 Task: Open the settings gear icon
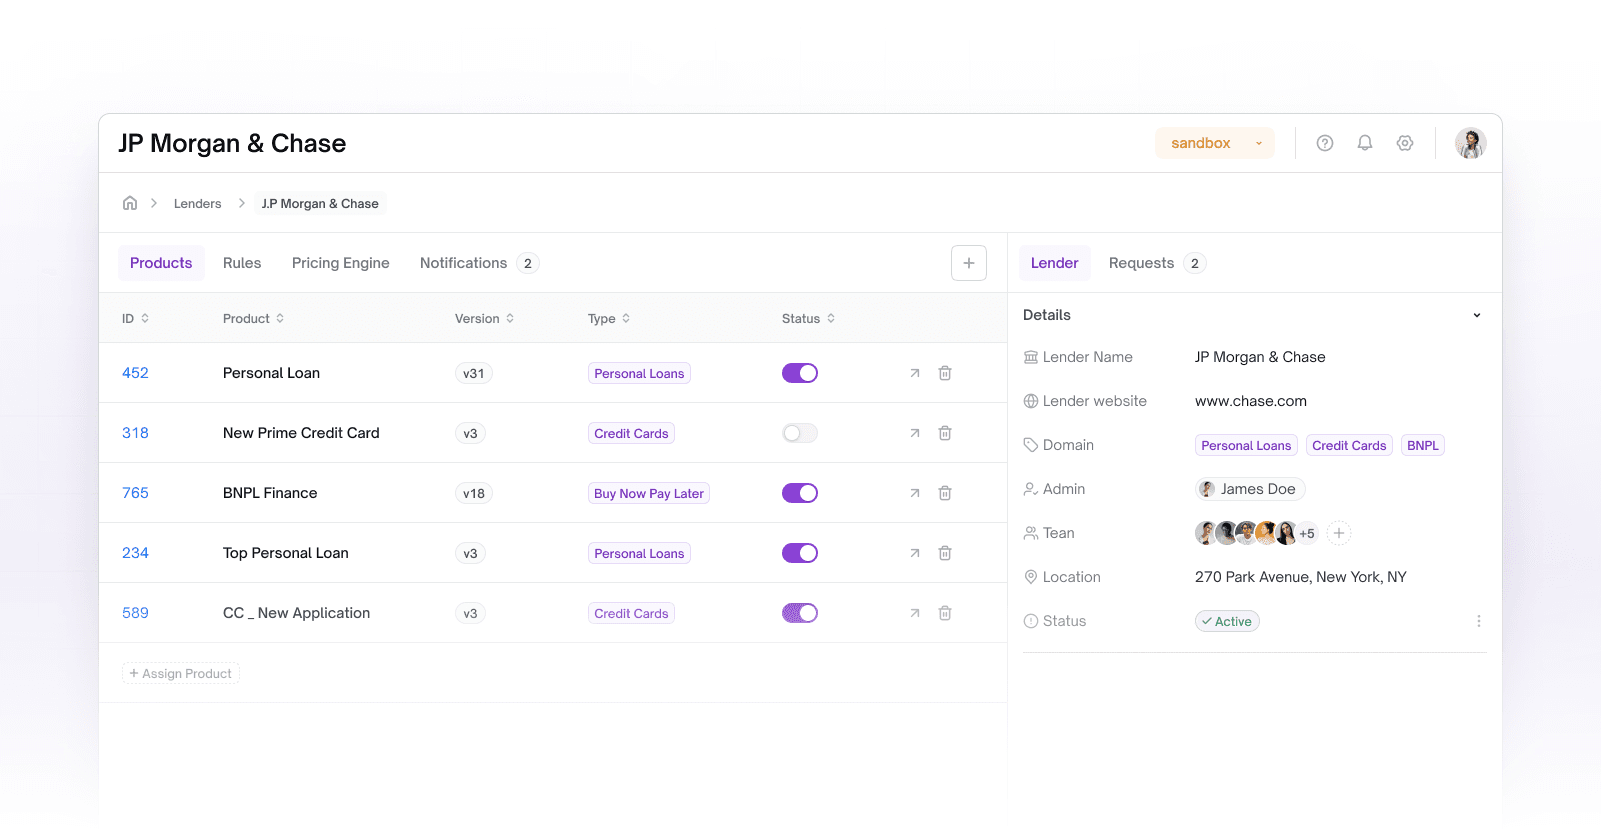[x=1405, y=143]
